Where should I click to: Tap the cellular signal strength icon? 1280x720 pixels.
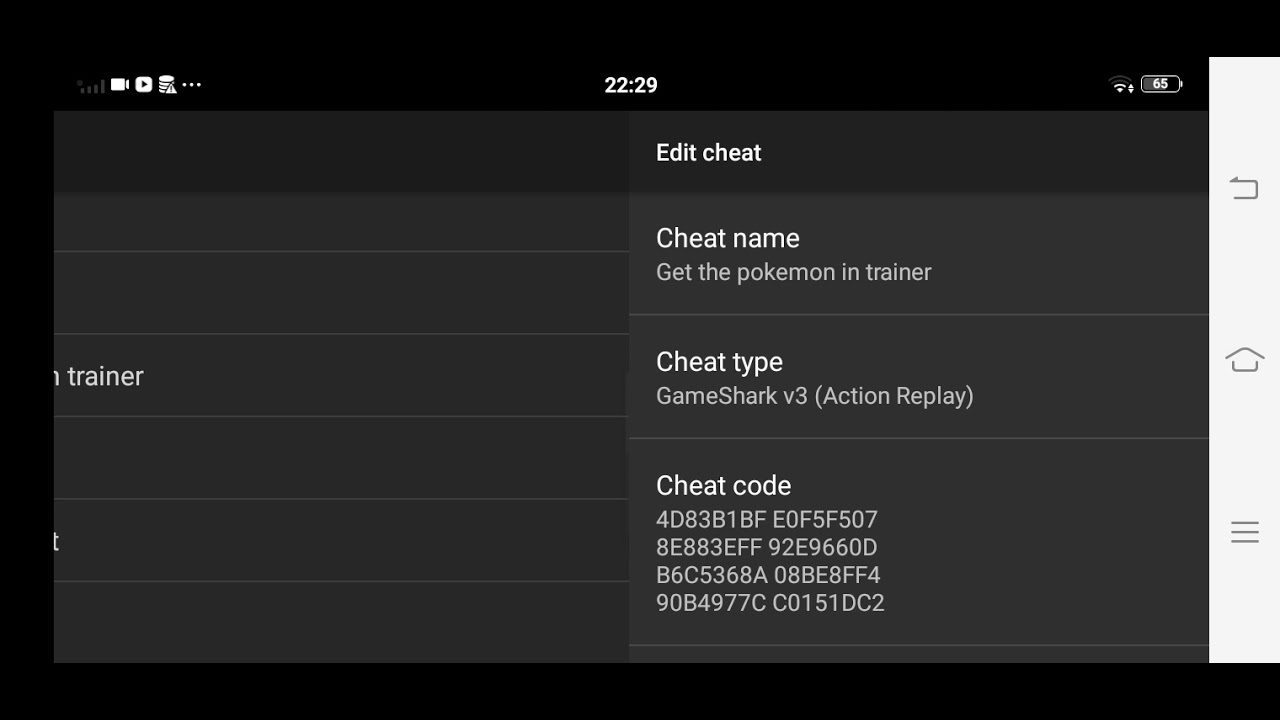click(x=91, y=86)
